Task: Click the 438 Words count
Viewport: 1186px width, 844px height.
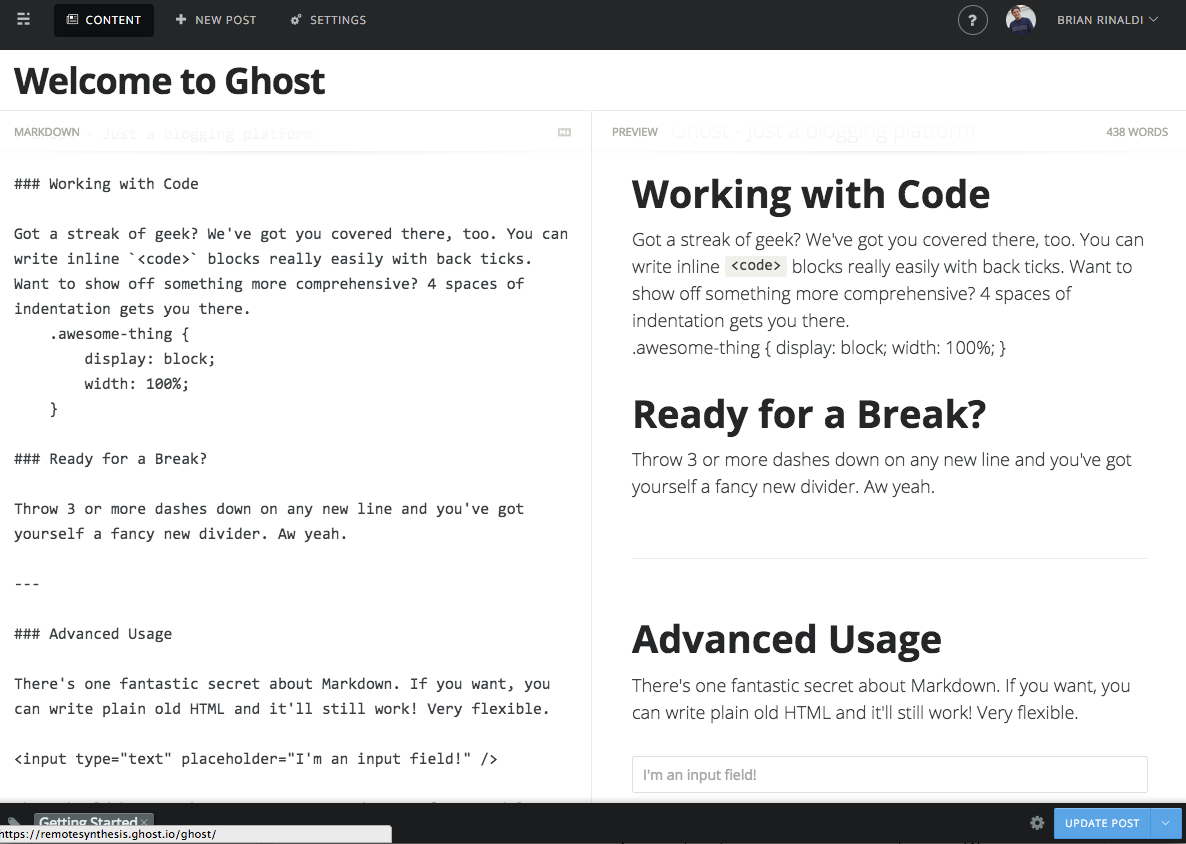Action: [x=1137, y=132]
